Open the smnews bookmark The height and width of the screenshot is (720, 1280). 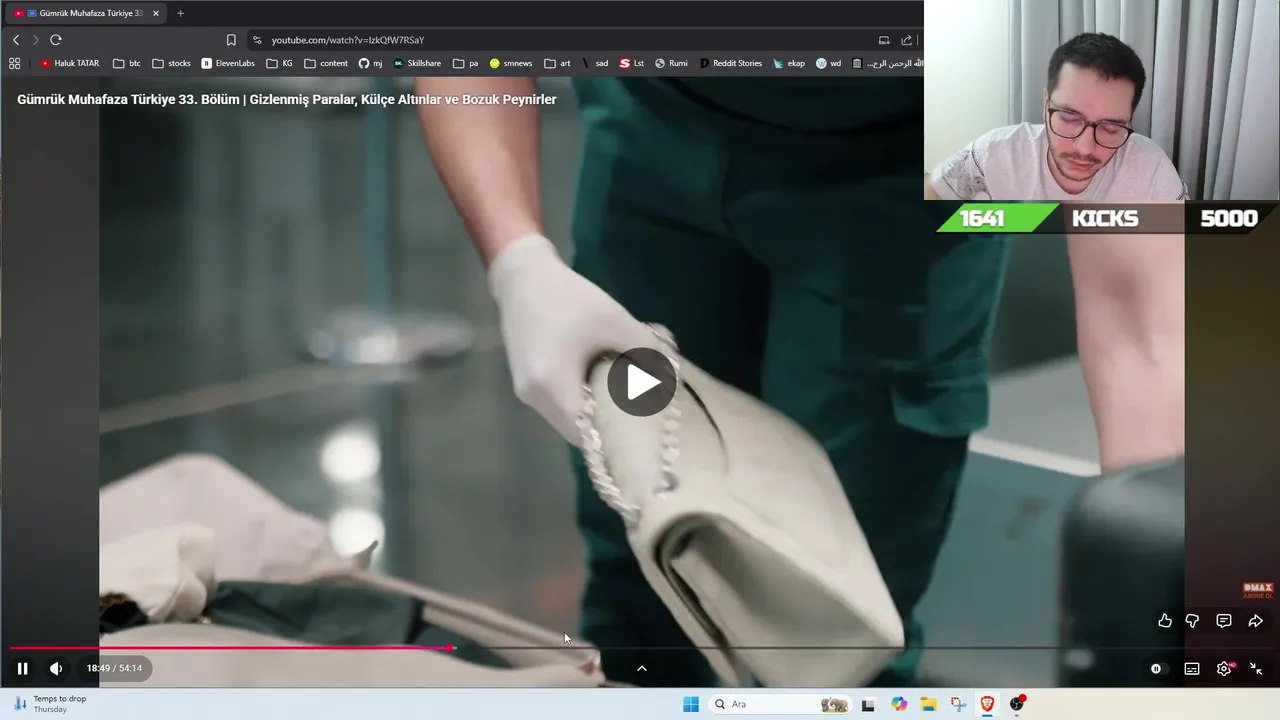click(511, 63)
